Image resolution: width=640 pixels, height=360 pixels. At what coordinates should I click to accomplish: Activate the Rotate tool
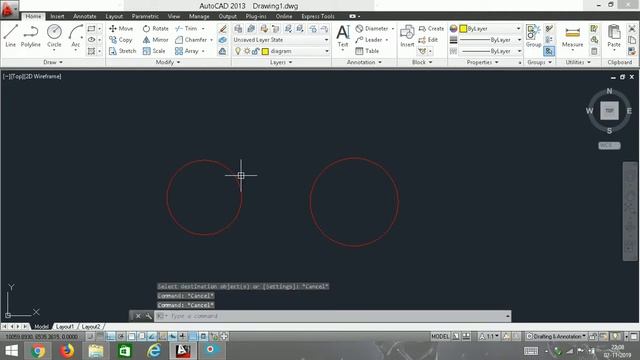[x=156, y=29]
